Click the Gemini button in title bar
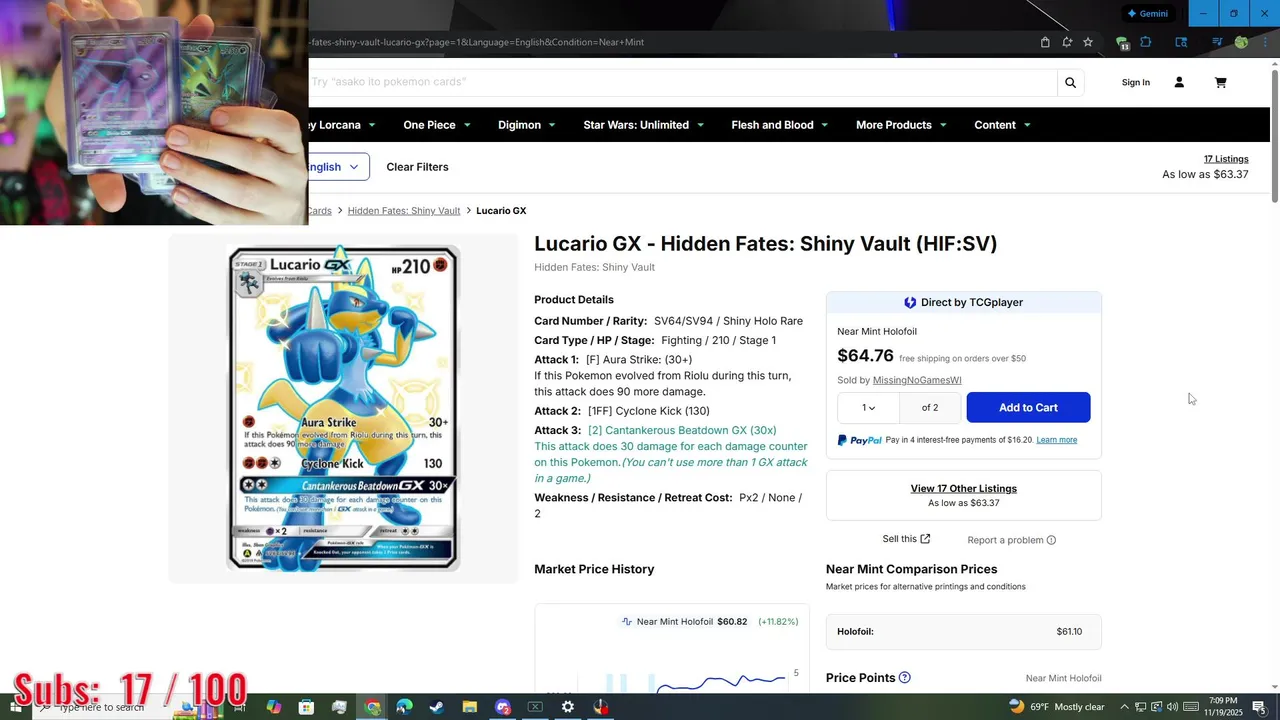Screen dimensions: 1280x720 pyautogui.click(x=1147, y=14)
